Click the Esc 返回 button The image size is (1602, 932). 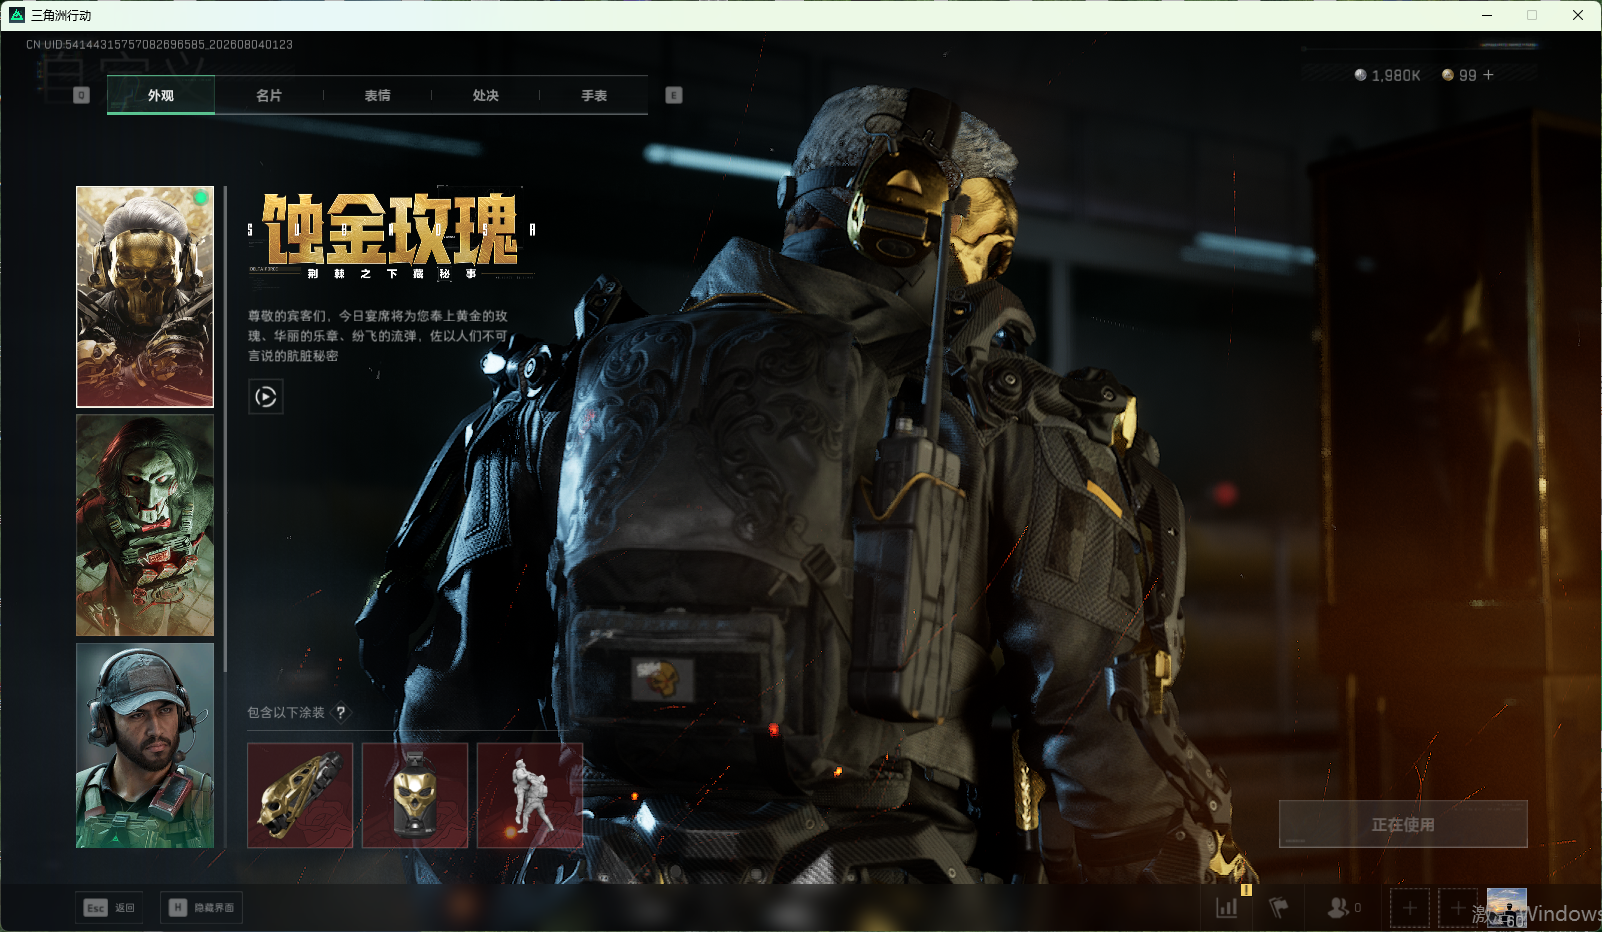pos(109,907)
